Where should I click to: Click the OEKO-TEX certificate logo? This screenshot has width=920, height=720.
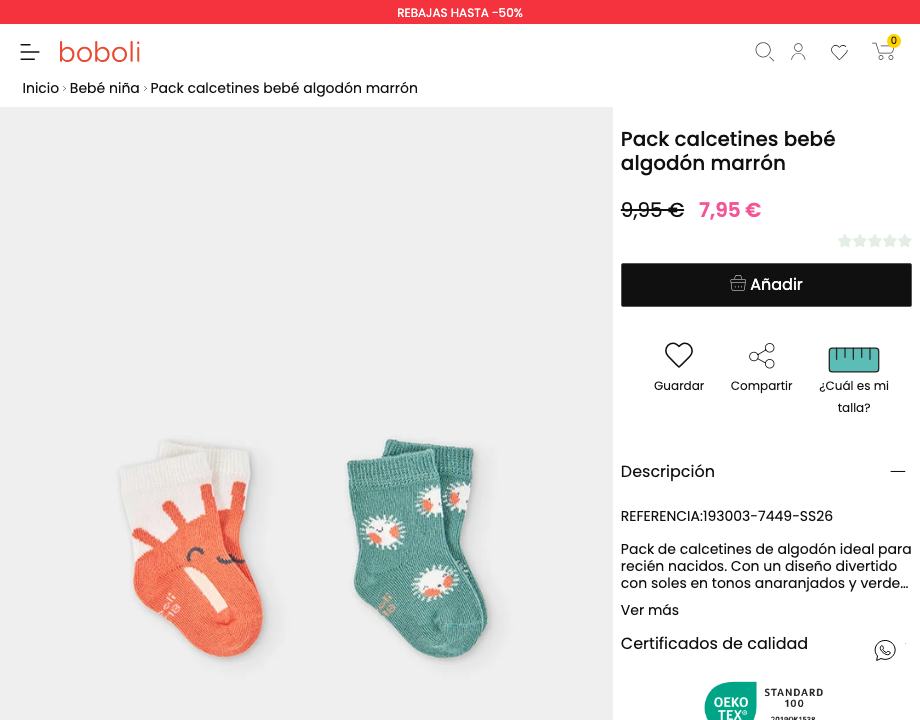click(x=765, y=701)
